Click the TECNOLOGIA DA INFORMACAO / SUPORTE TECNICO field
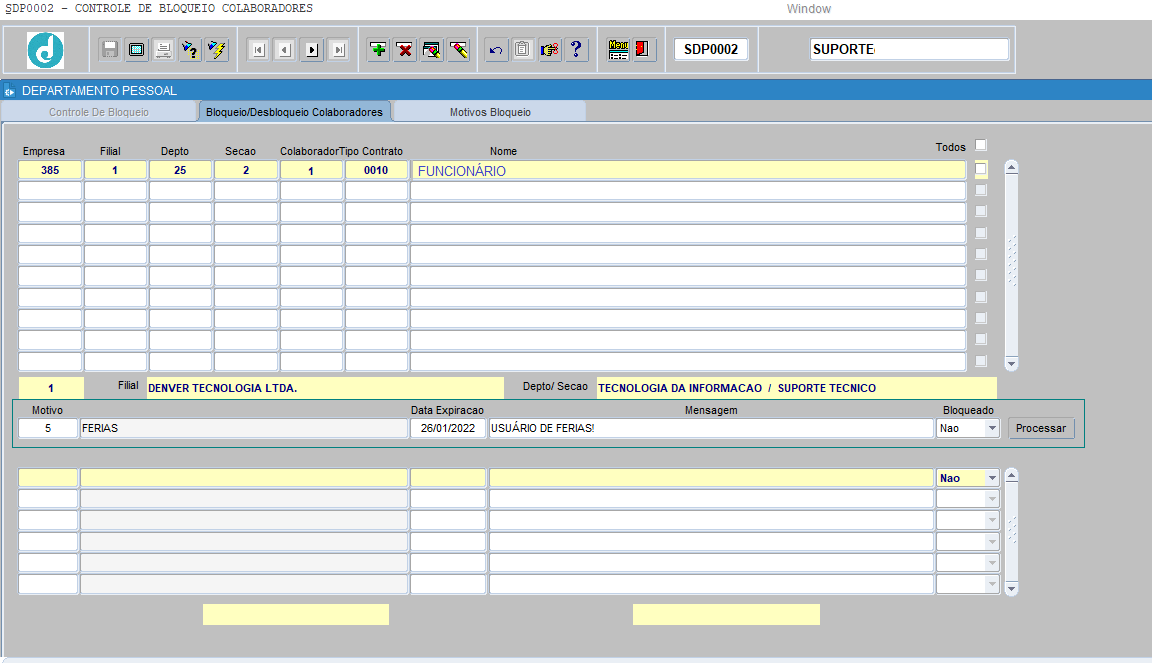 (x=796, y=388)
